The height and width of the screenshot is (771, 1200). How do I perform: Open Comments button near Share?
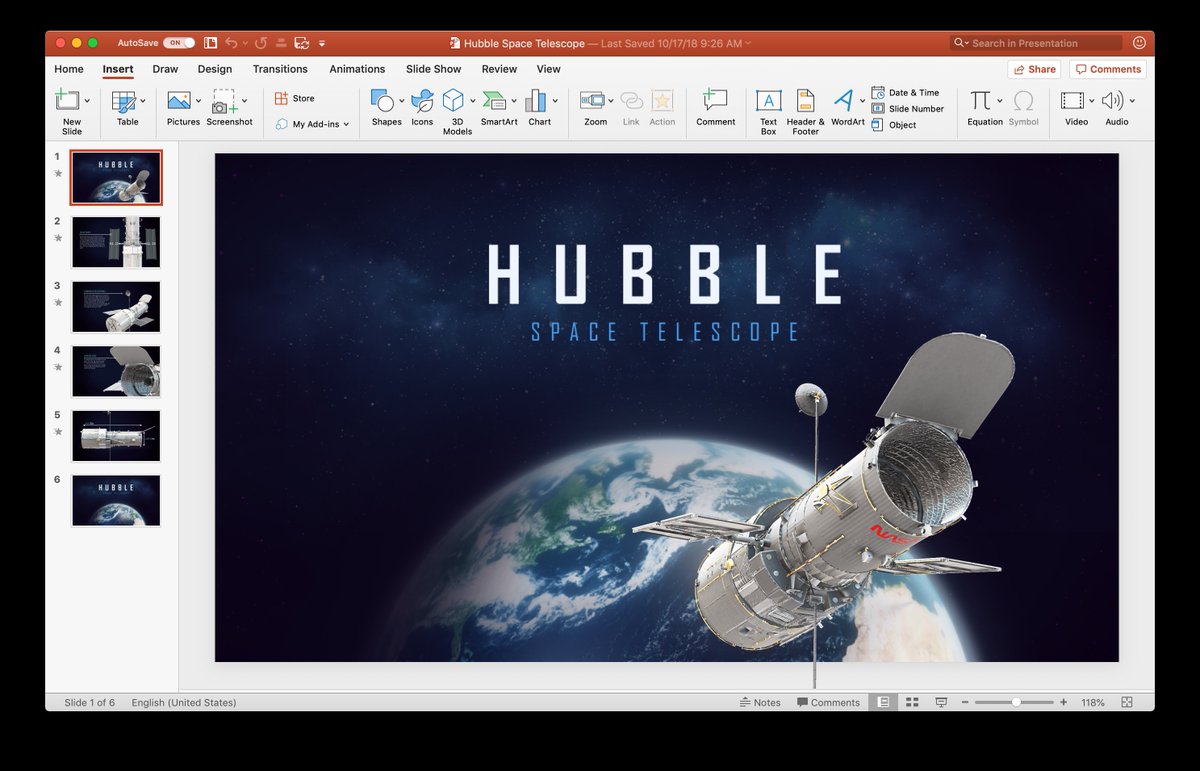1108,69
